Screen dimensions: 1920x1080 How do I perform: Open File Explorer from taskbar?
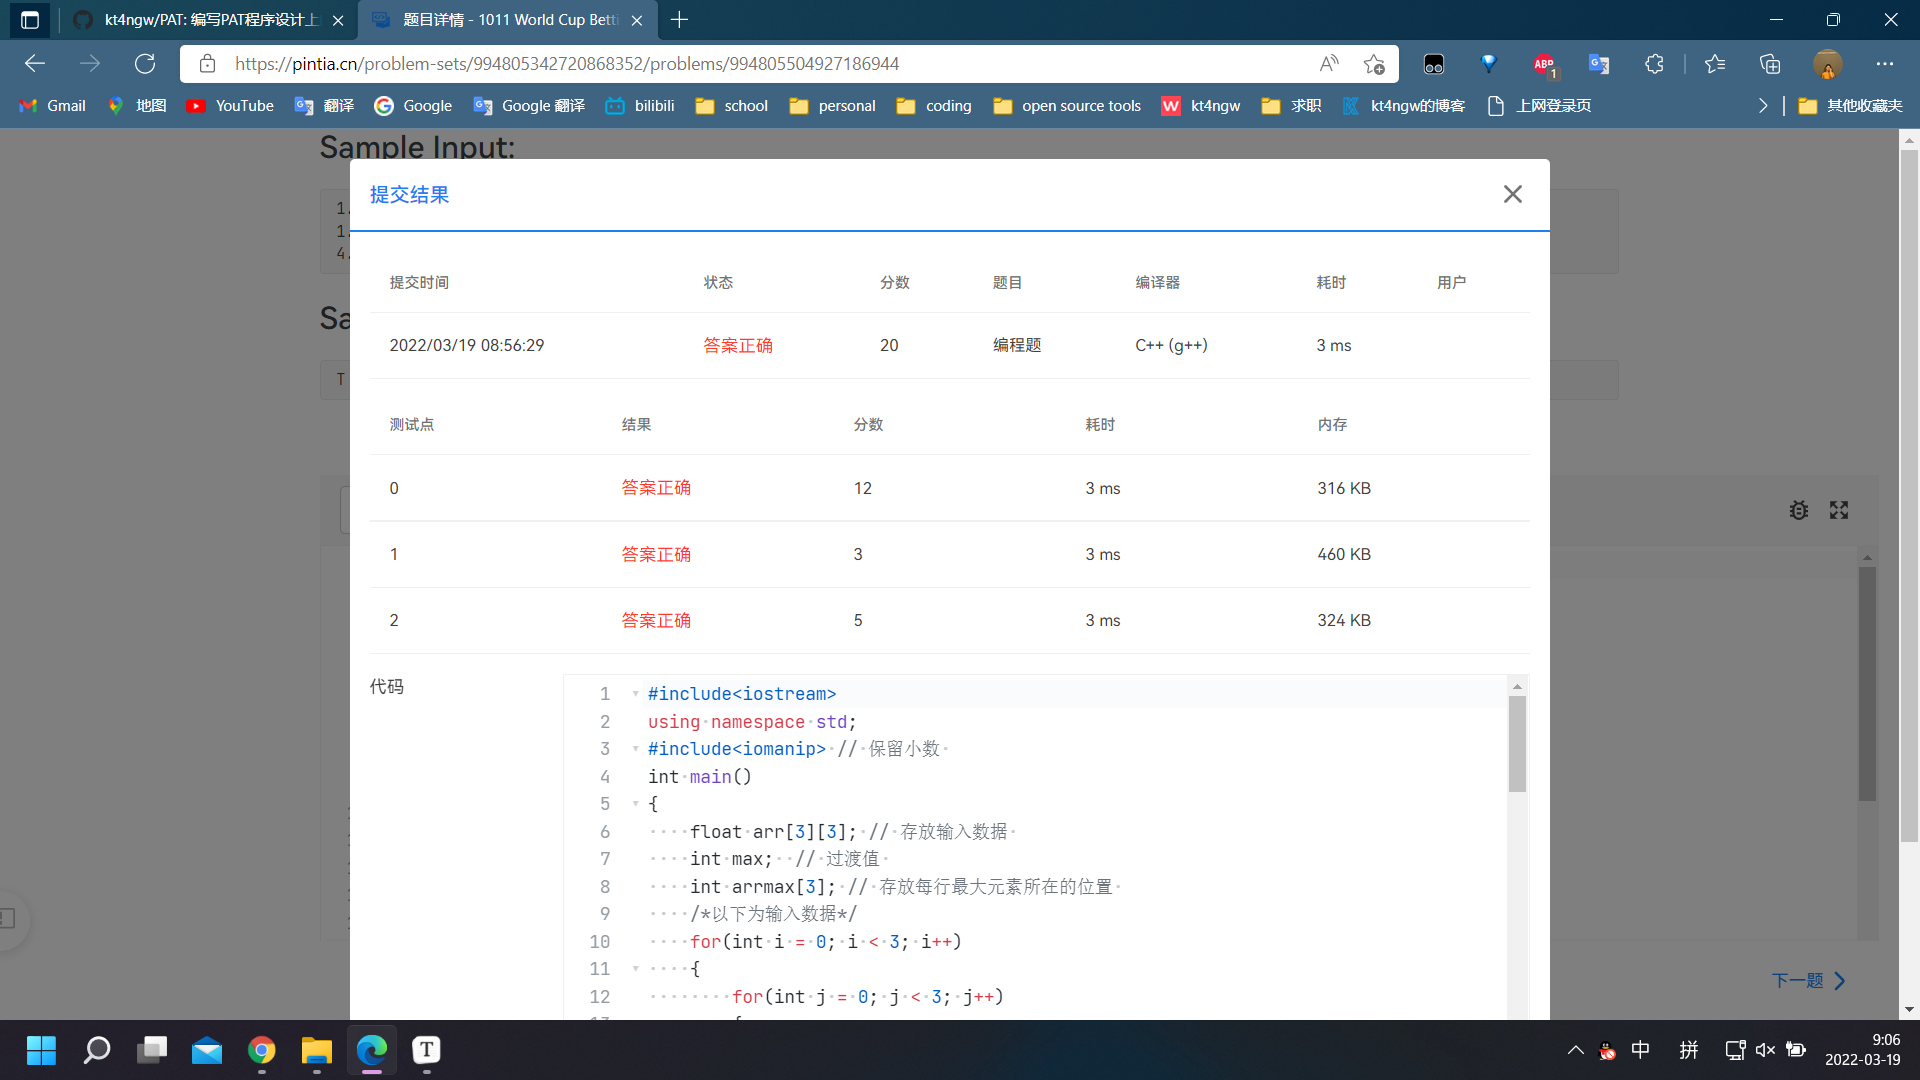point(317,1050)
